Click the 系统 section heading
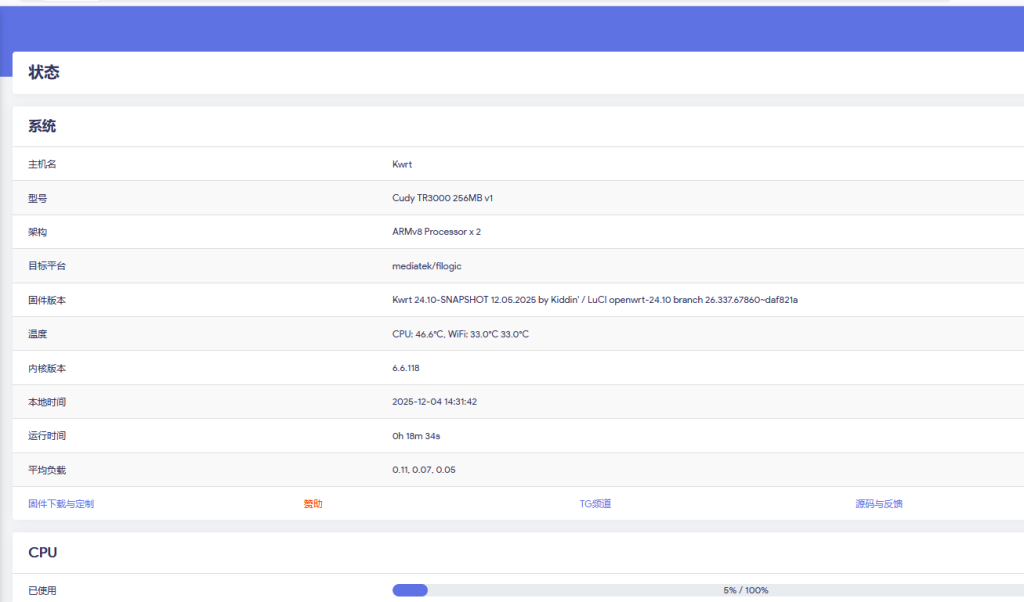 coord(42,127)
